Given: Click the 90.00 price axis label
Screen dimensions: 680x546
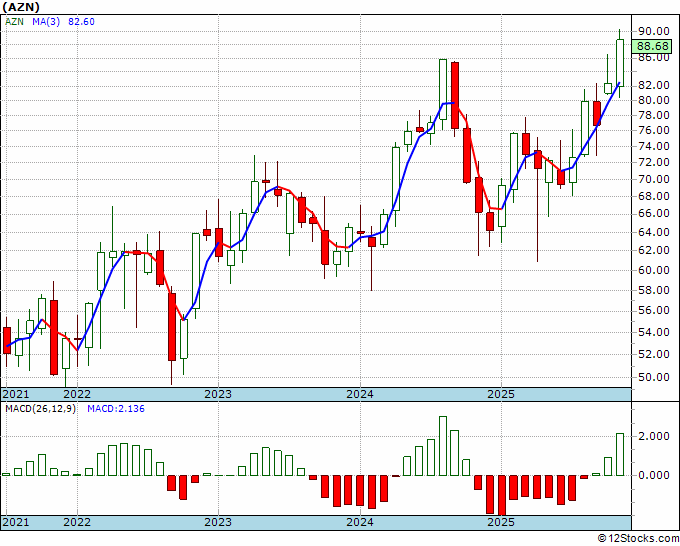Looking at the screenshot, I should (653, 31).
